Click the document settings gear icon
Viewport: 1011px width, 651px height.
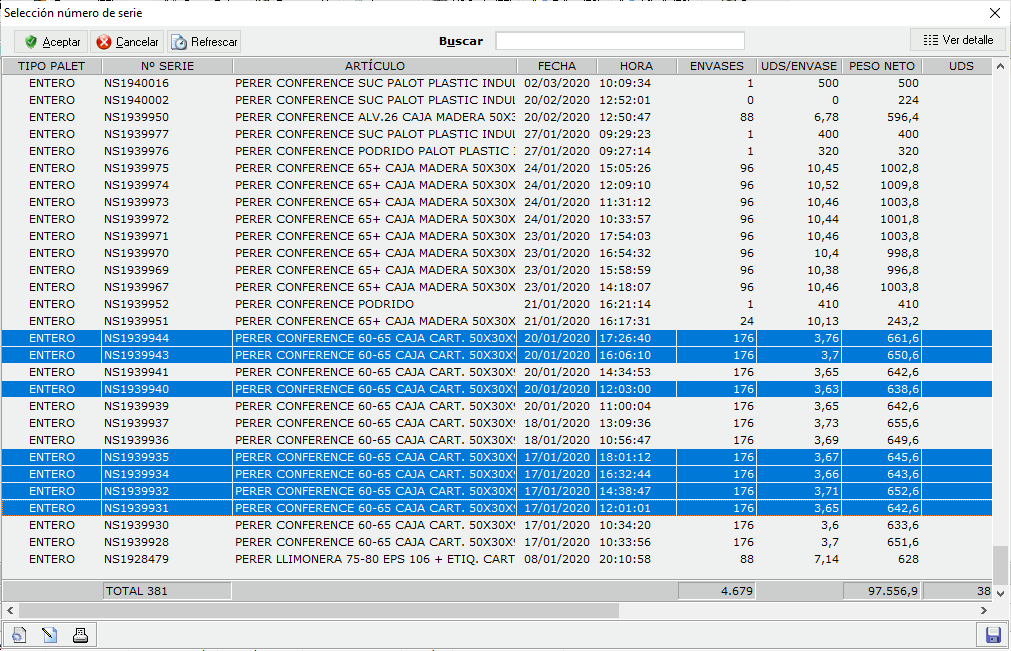[19, 636]
